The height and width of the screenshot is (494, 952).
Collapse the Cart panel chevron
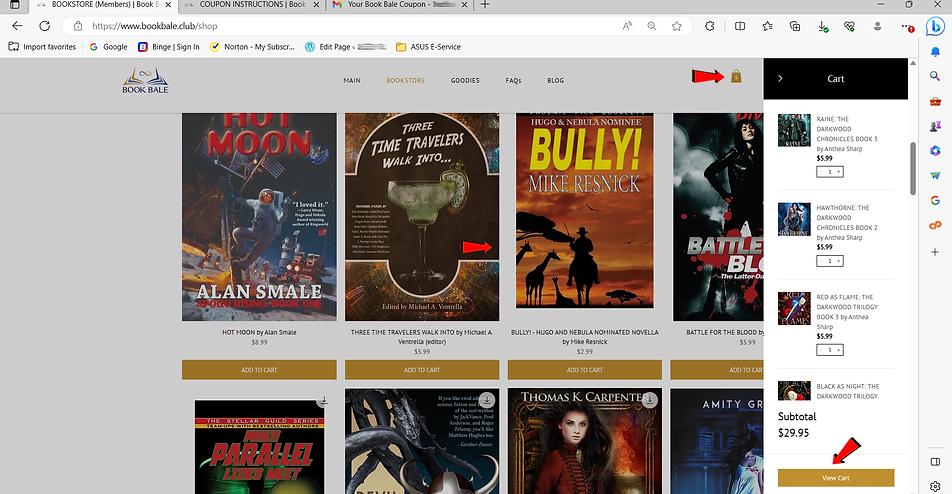click(780, 78)
